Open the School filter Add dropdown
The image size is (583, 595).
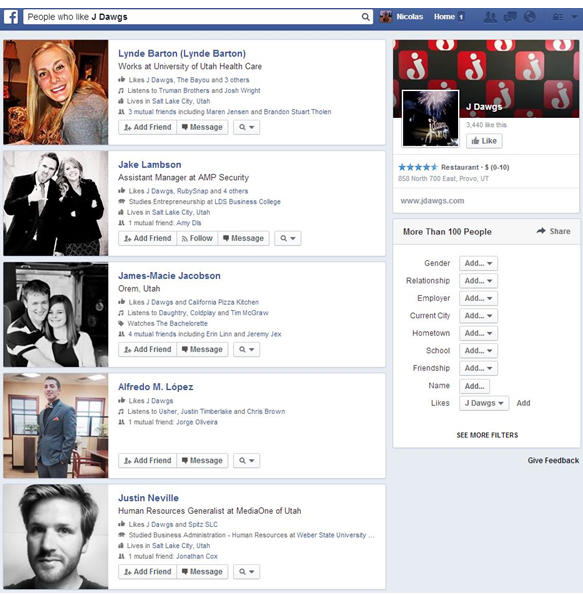click(x=478, y=351)
